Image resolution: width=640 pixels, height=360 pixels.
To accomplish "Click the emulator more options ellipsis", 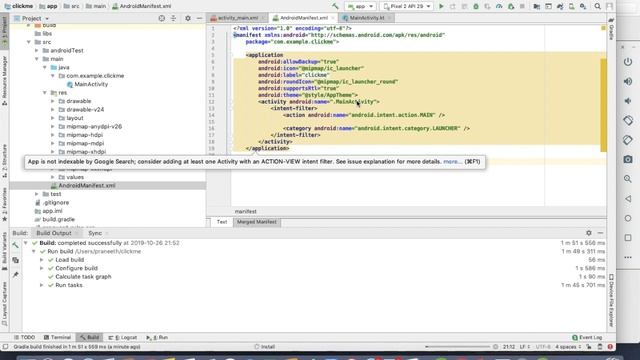I will (628, 258).
